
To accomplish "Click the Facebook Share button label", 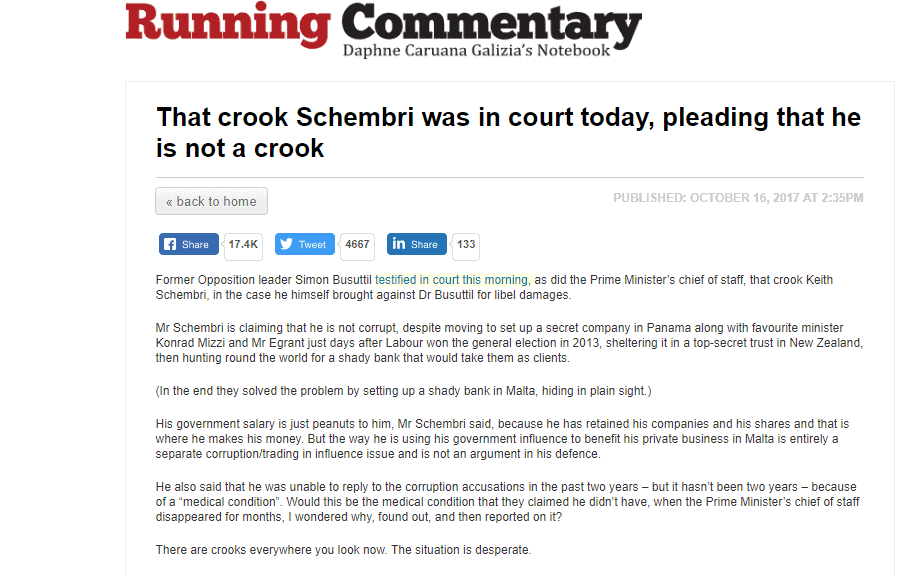I will 195,245.
